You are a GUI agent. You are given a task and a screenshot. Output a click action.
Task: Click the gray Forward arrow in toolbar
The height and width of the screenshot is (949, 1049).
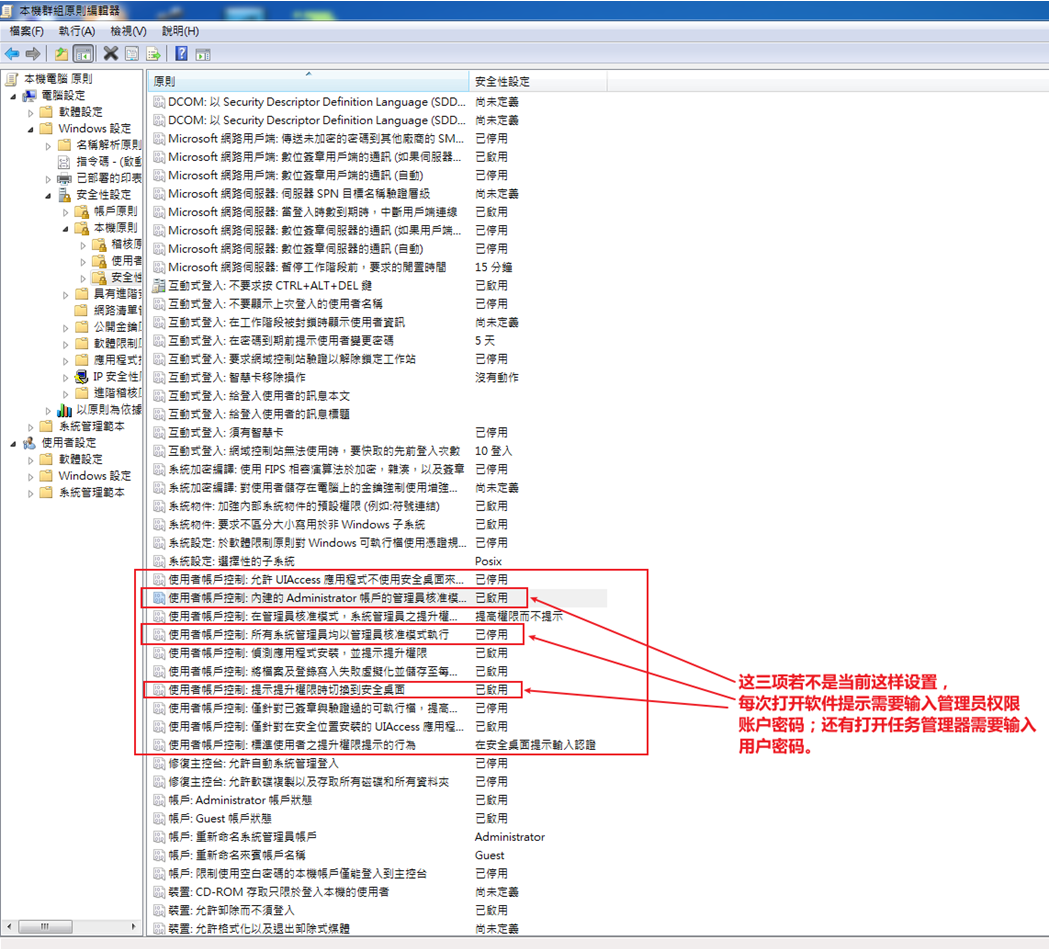33,54
